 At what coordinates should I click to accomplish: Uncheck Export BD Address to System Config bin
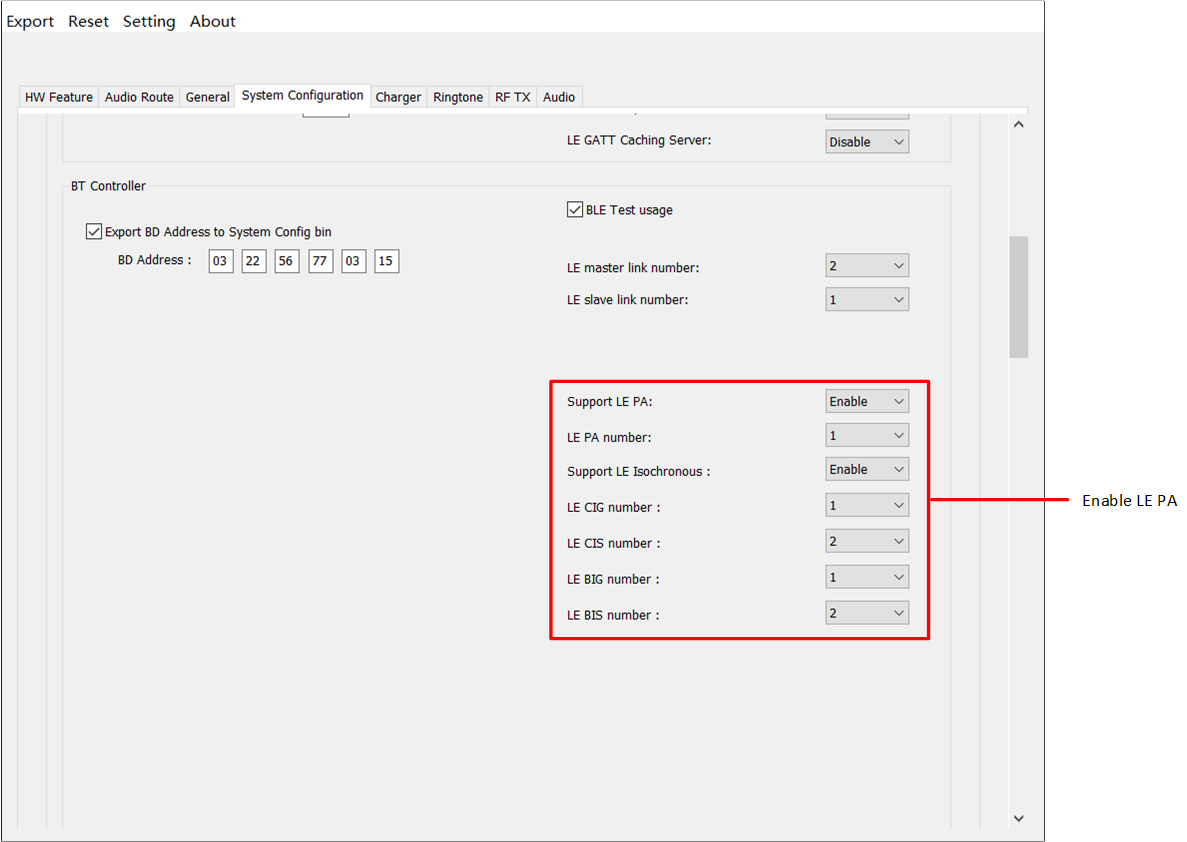pos(95,232)
